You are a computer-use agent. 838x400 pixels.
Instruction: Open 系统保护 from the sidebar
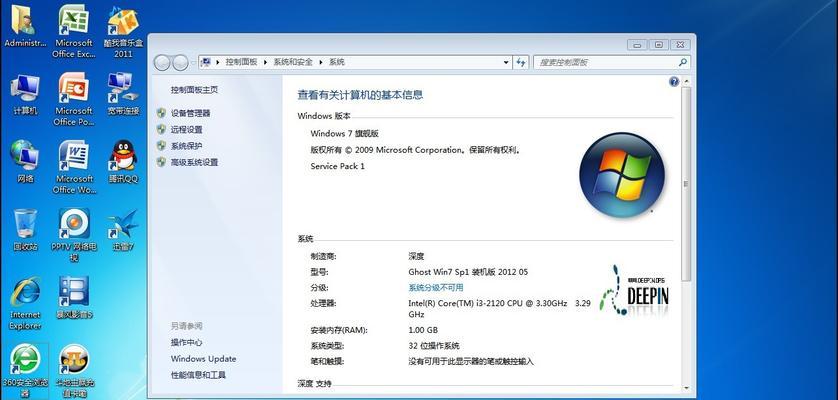187,145
